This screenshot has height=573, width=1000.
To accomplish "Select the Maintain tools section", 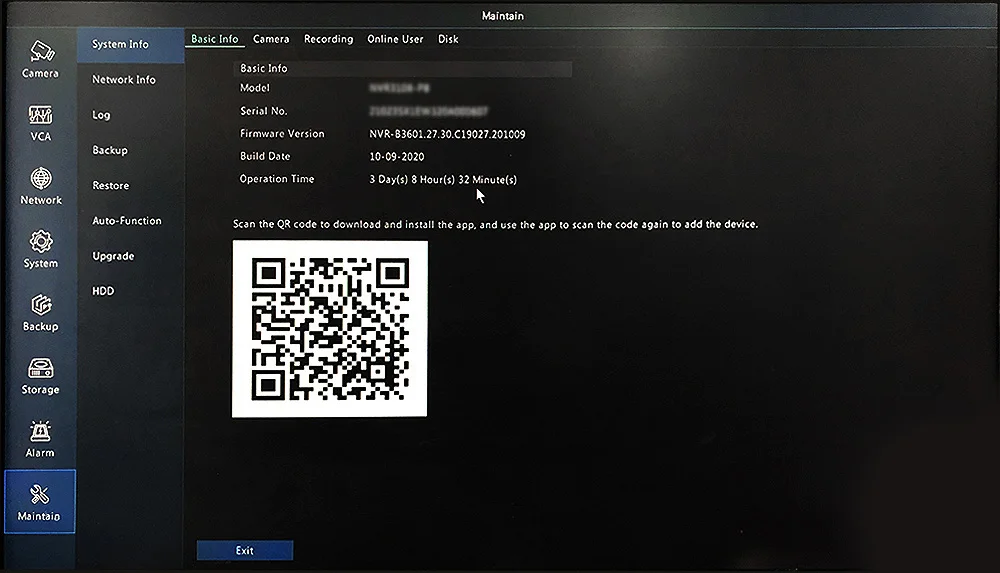I will 40,502.
